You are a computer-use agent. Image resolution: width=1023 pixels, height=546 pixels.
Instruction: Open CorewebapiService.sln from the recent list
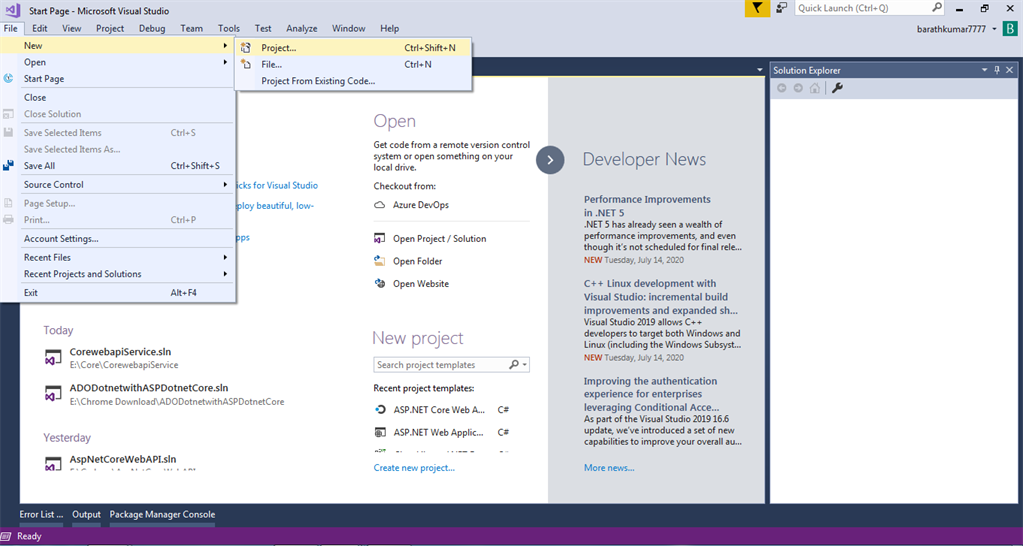[x=121, y=352]
